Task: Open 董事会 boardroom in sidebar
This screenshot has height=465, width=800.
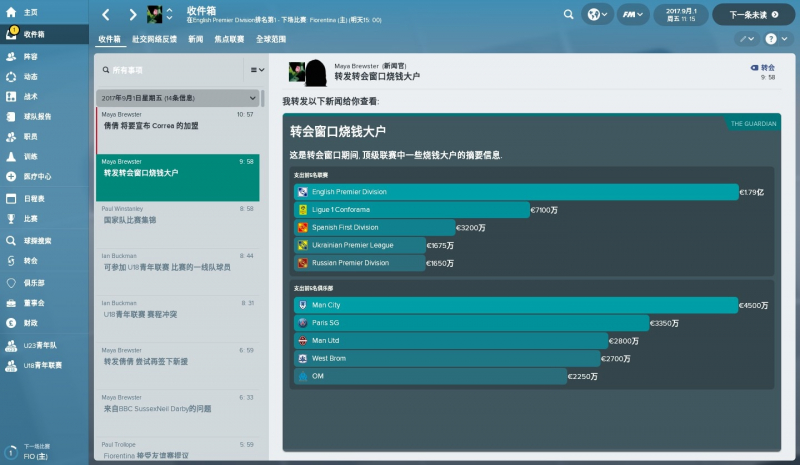Action: pos(33,302)
